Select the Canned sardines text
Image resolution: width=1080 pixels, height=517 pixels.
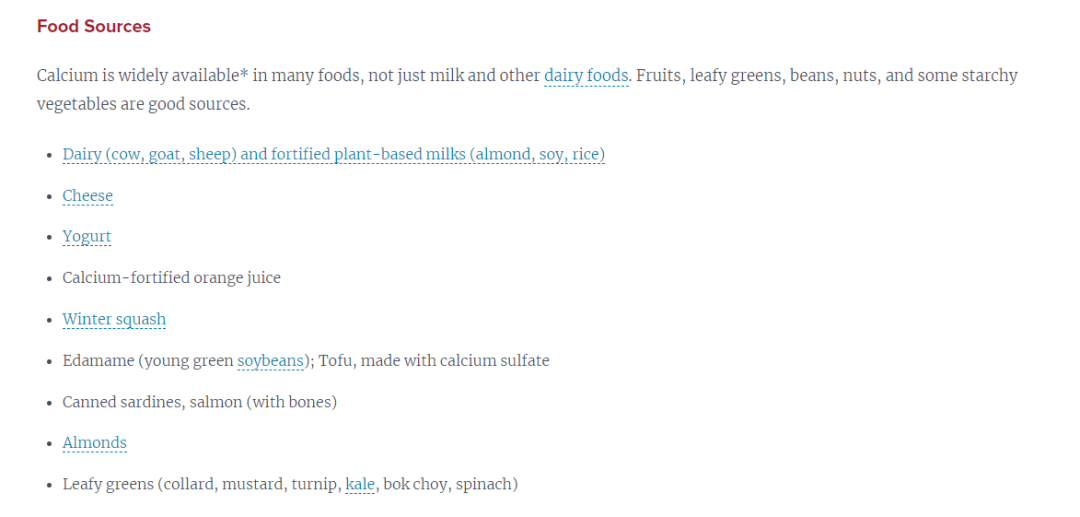pyautogui.click(x=120, y=401)
